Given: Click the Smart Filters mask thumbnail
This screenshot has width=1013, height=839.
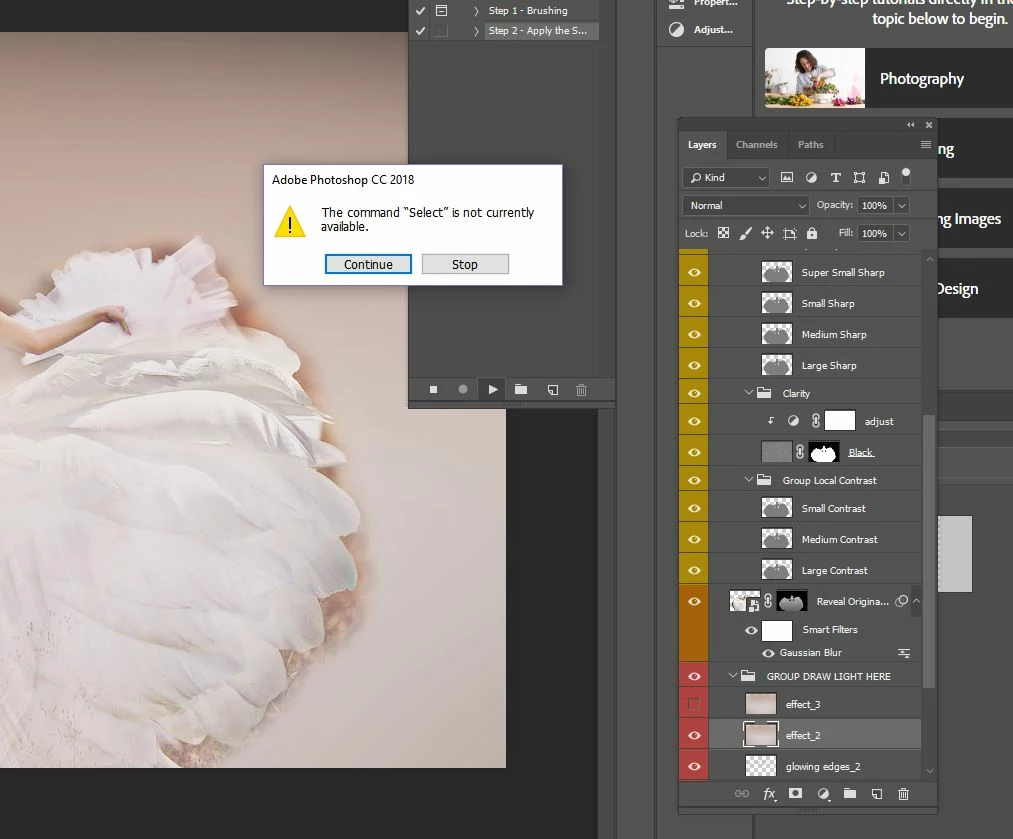Looking at the screenshot, I should point(777,630).
